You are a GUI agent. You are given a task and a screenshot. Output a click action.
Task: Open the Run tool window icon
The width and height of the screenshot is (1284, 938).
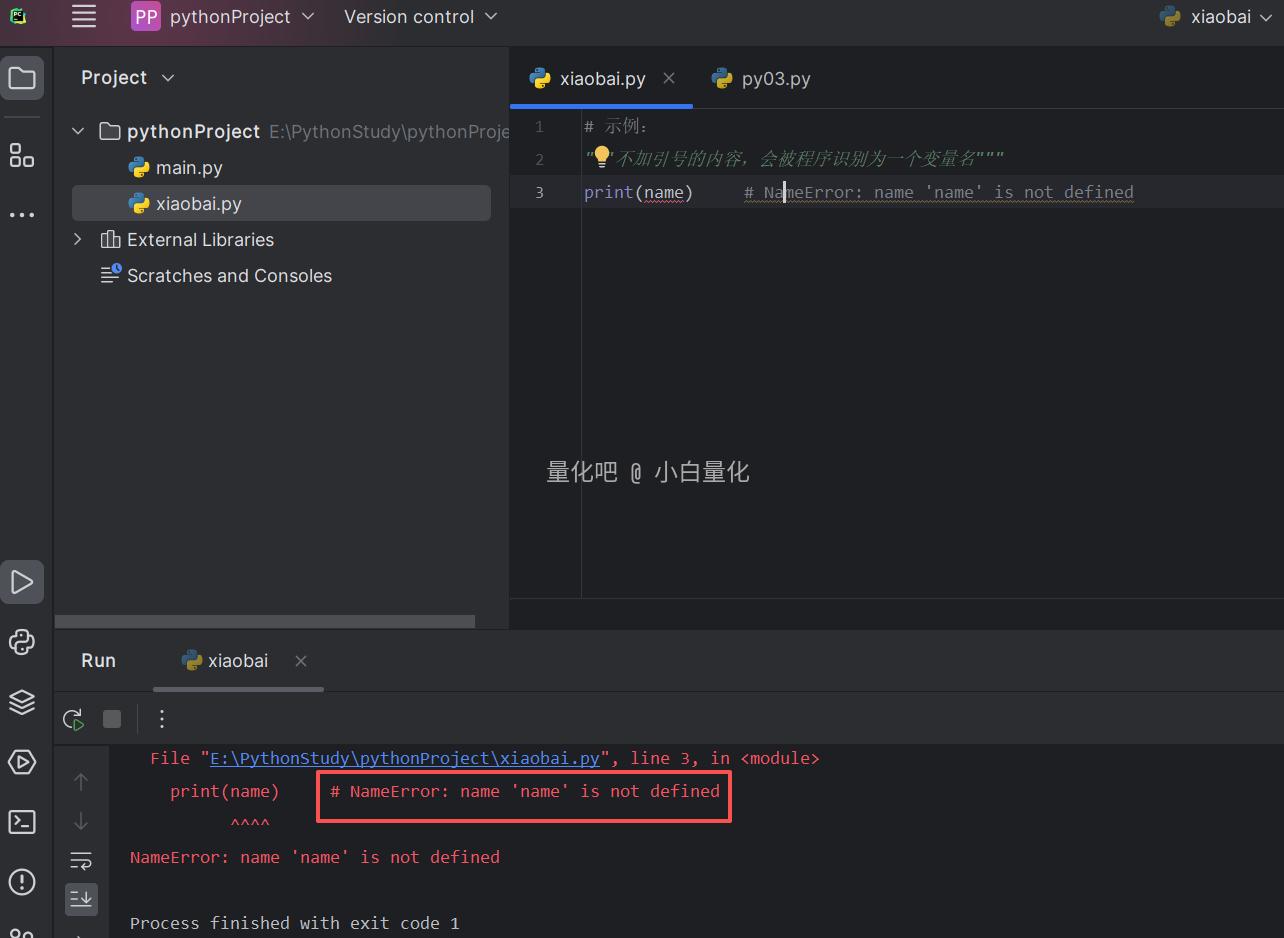tap(22, 582)
